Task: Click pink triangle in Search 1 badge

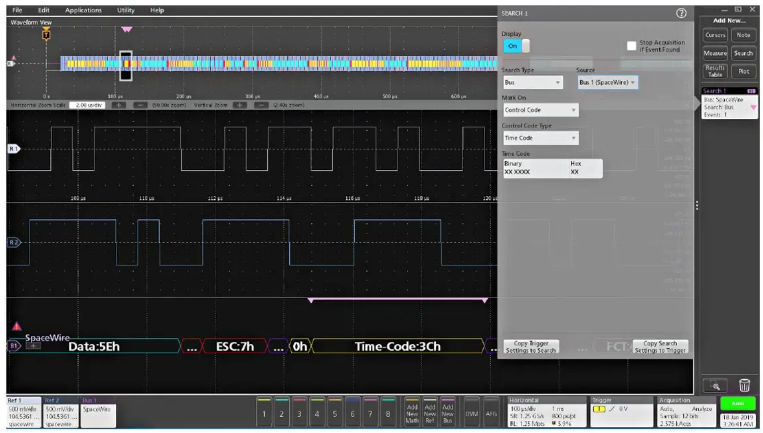Action: (x=753, y=107)
